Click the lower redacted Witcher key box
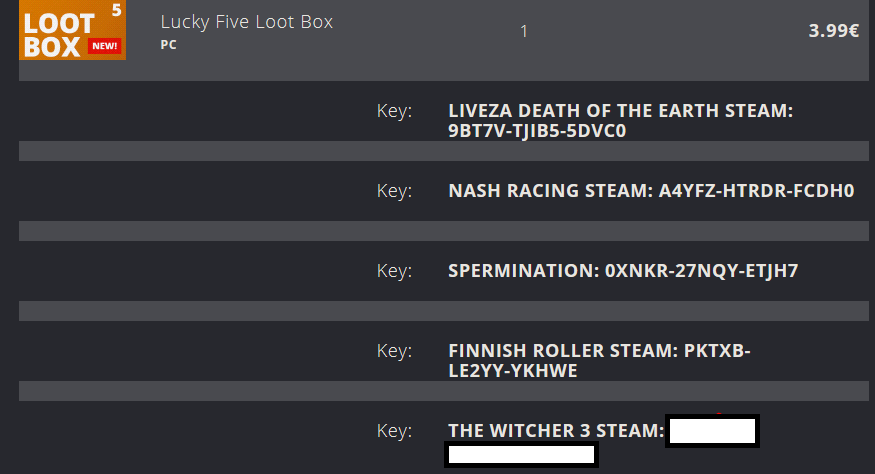Screen dimensions: 875x474 point(521,455)
